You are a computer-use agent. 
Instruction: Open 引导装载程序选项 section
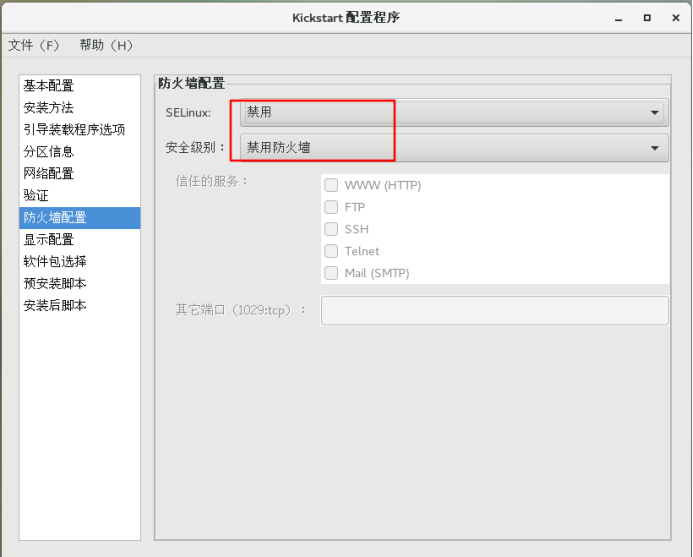[80, 130]
